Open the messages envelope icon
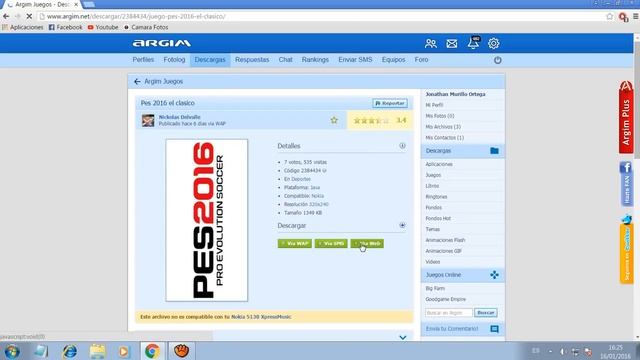 452,43
